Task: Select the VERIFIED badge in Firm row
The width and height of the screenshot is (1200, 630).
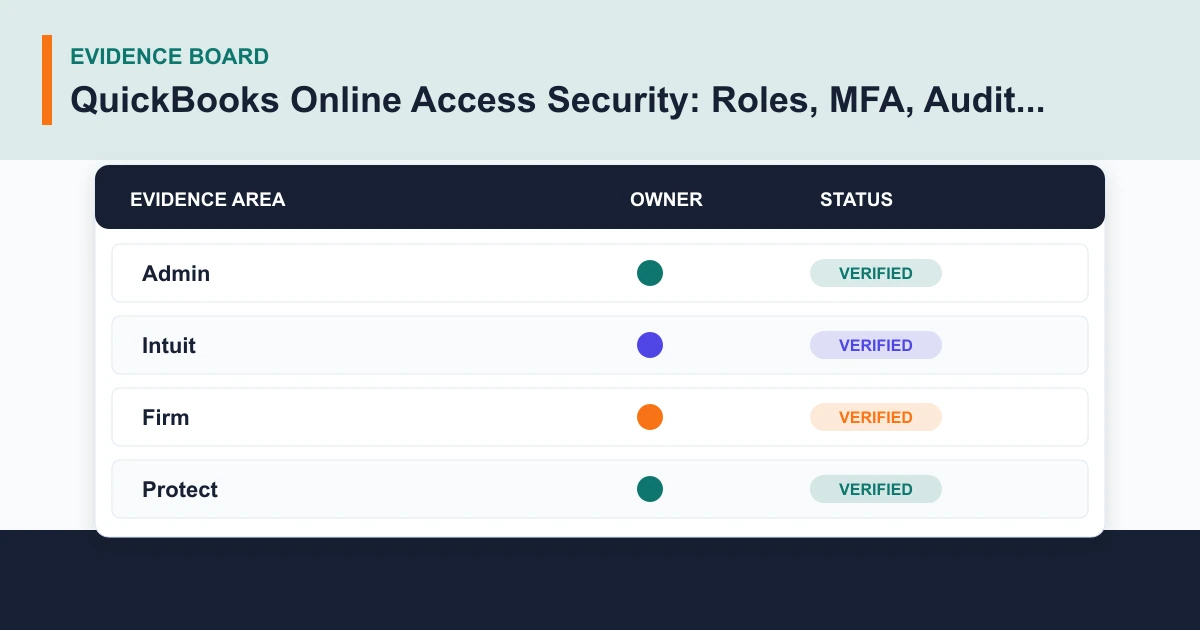Action: coord(876,417)
